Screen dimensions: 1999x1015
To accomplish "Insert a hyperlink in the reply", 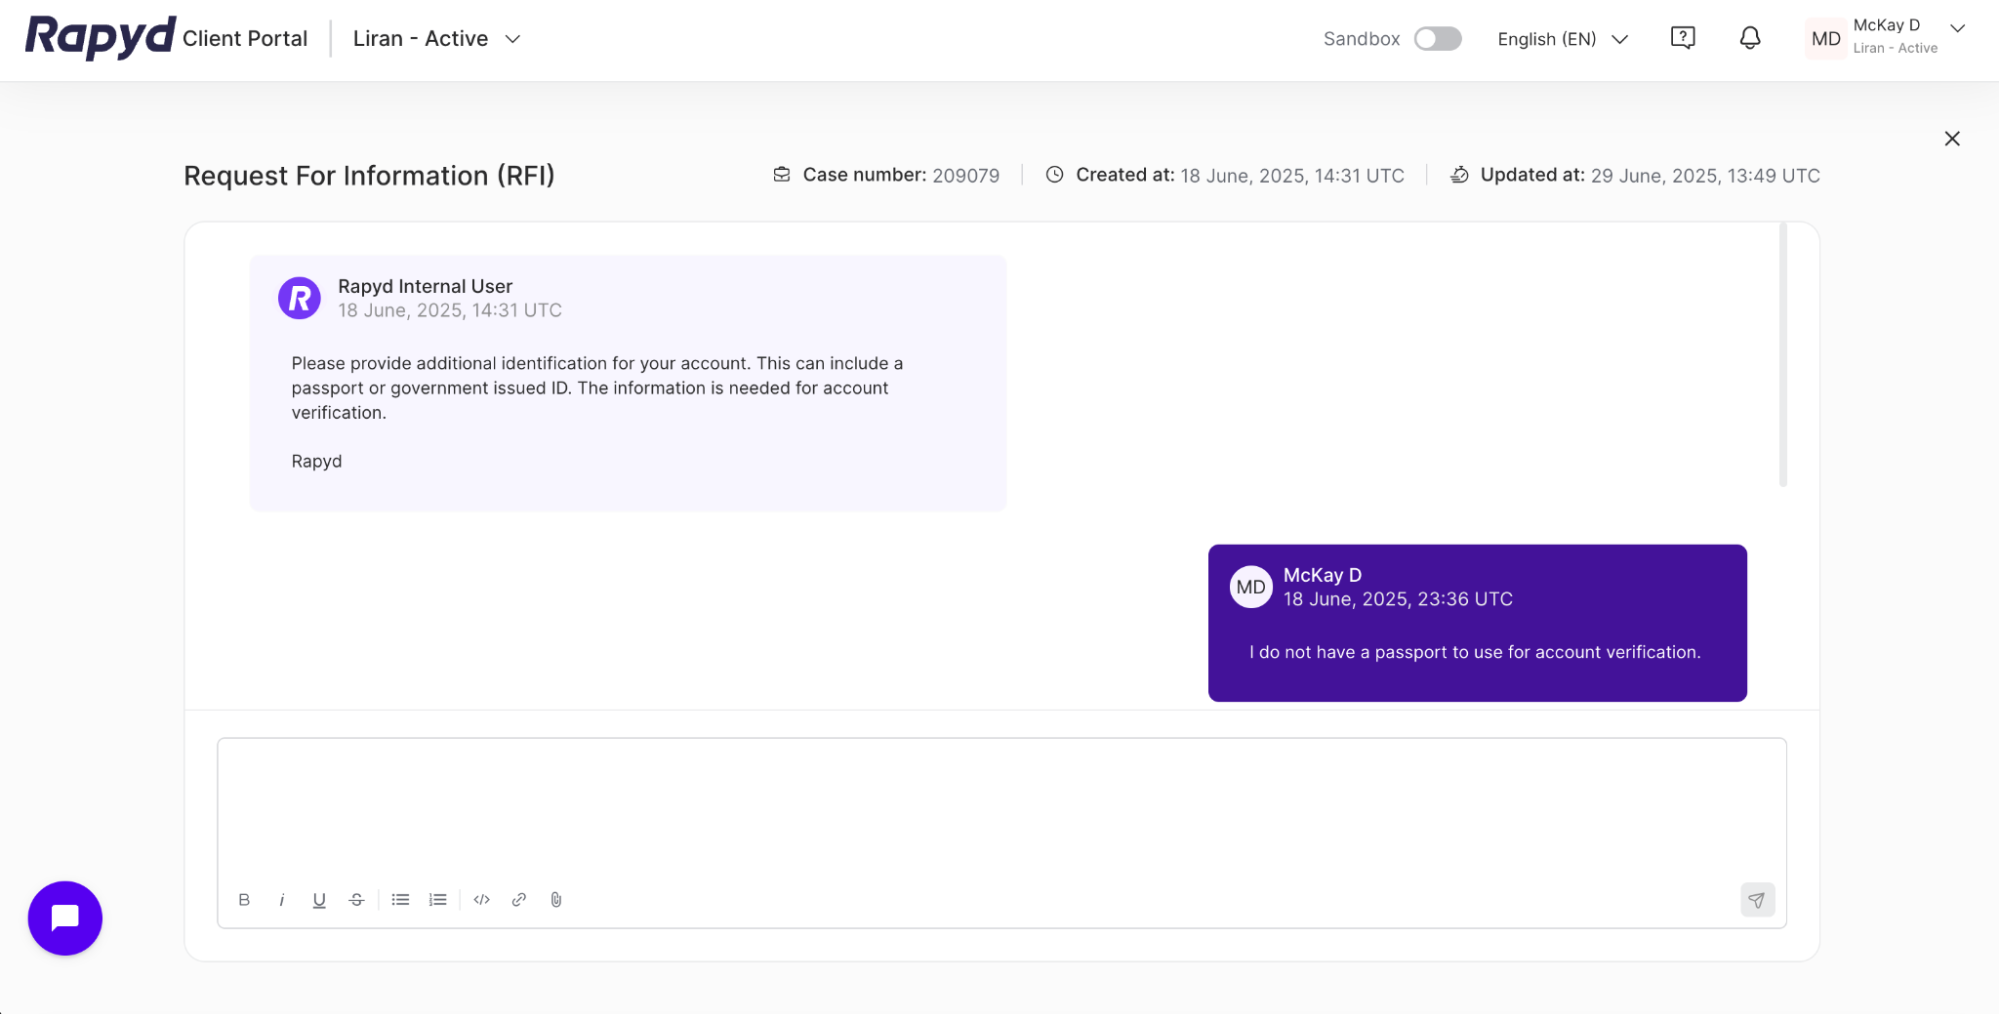I will 518,899.
